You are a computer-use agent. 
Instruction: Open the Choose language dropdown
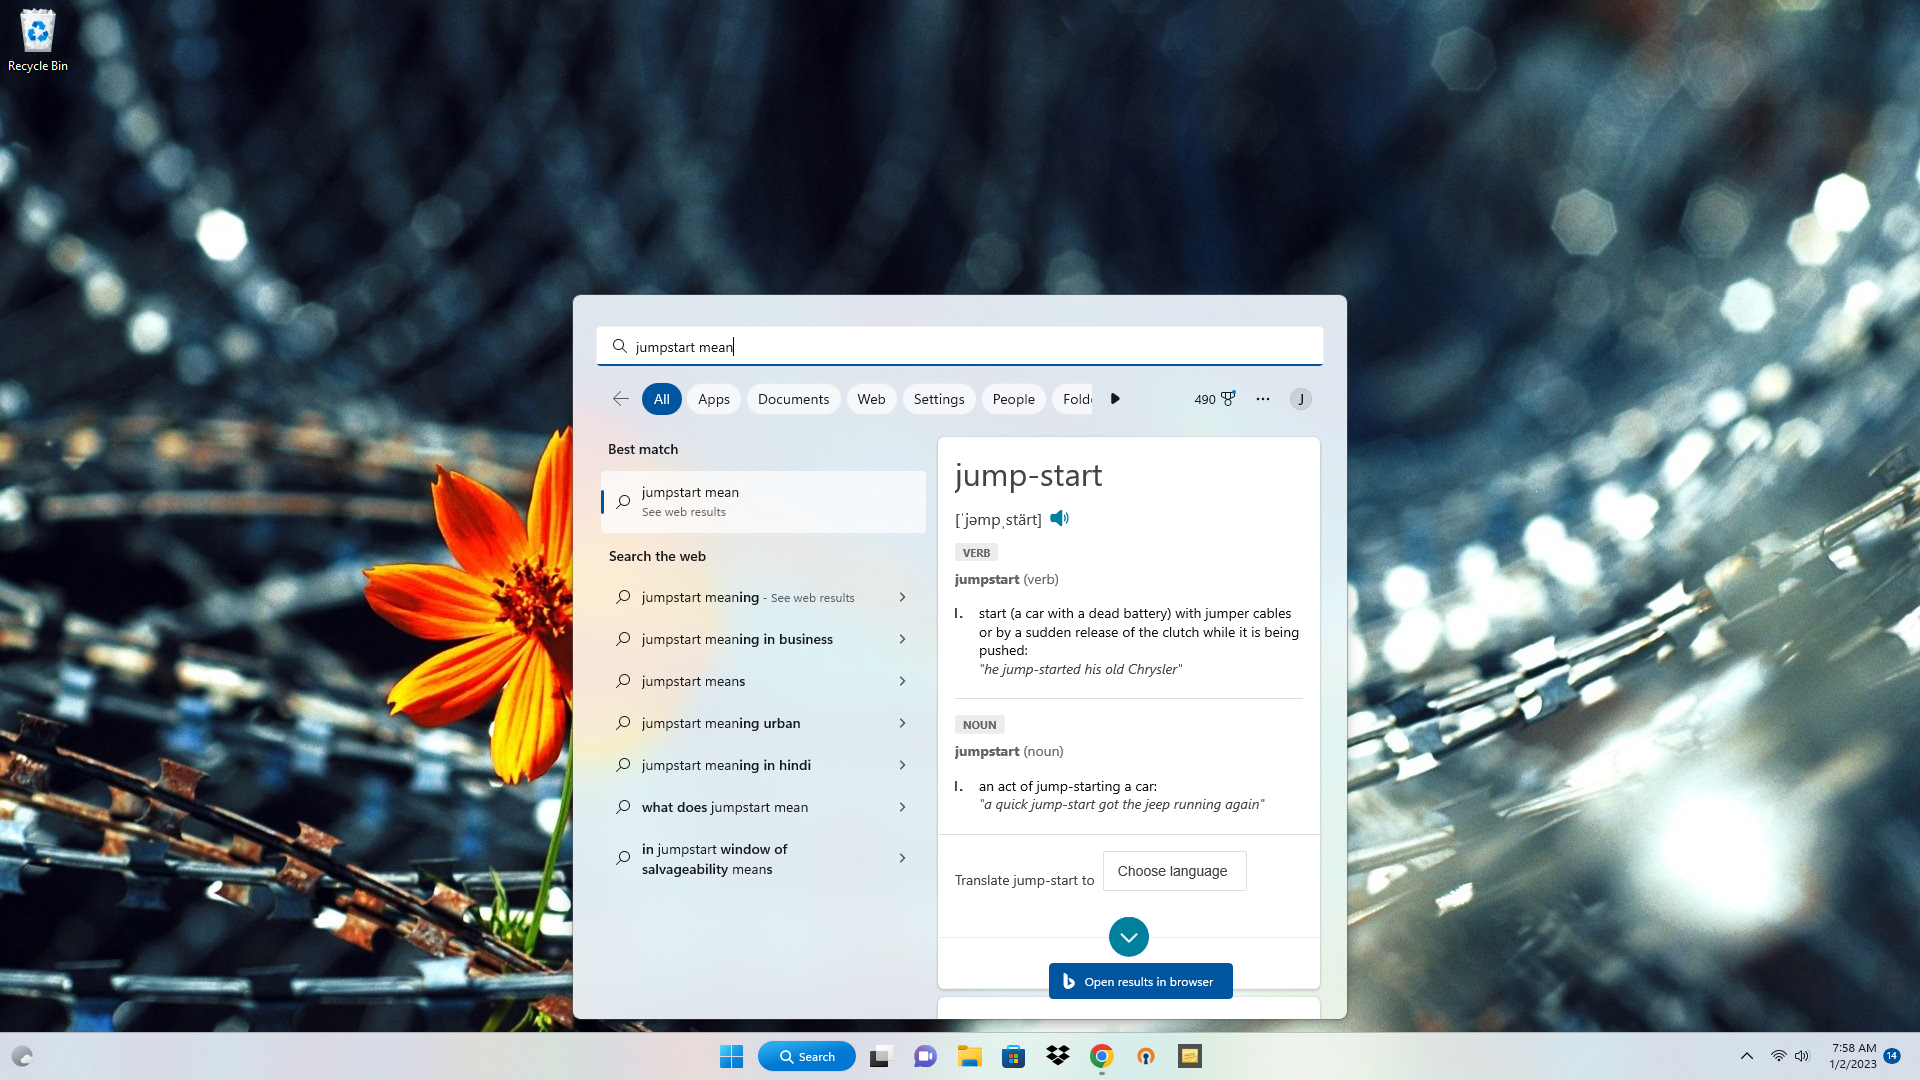[1173, 871]
